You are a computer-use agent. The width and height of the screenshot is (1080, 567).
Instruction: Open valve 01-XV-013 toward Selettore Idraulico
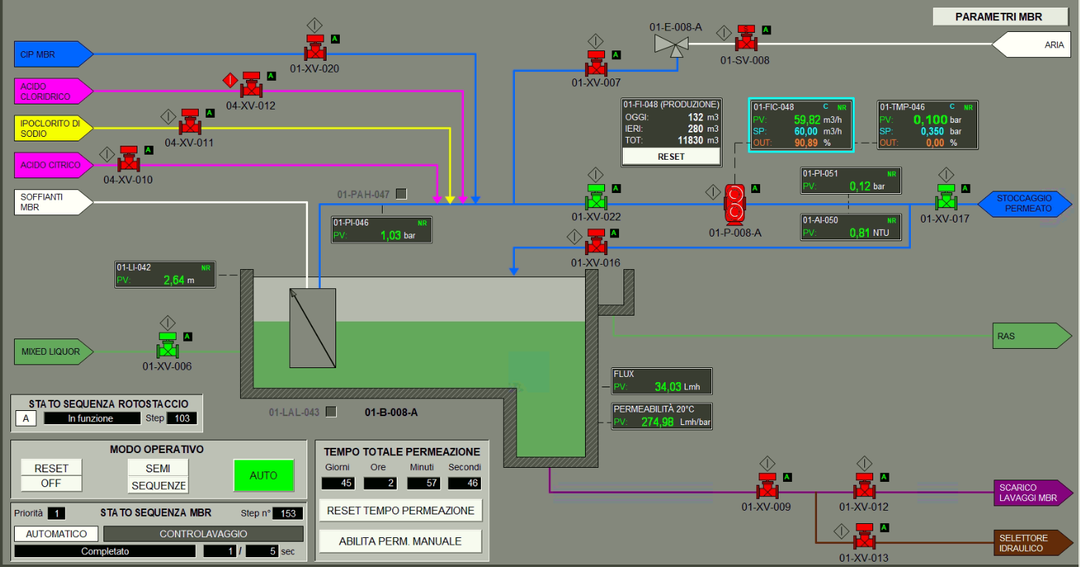pyautogui.click(x=864, y=537)
